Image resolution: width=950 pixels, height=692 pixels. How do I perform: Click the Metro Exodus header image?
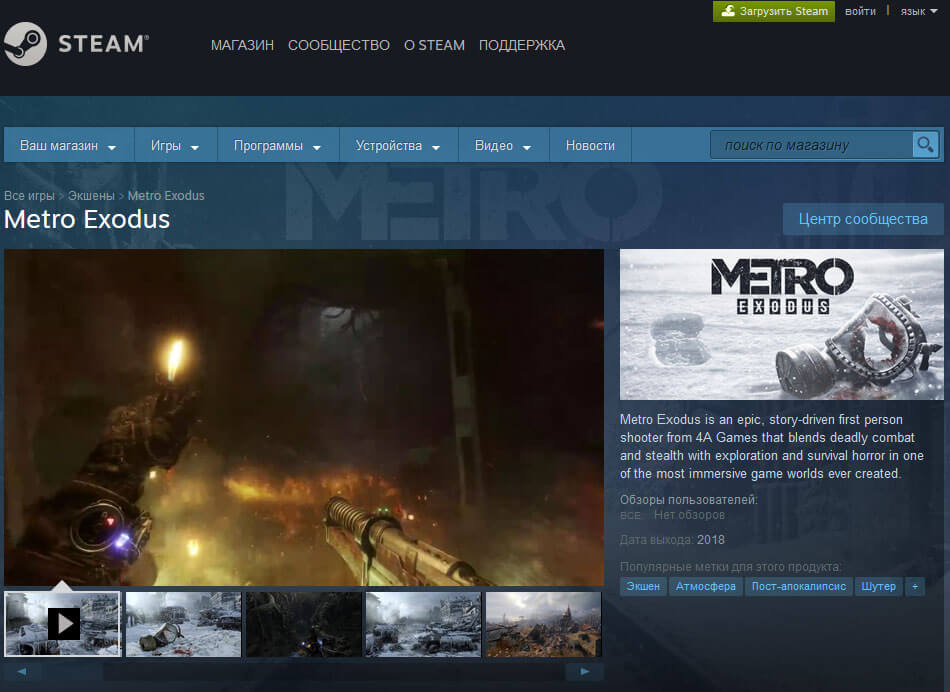coord(782,324)
